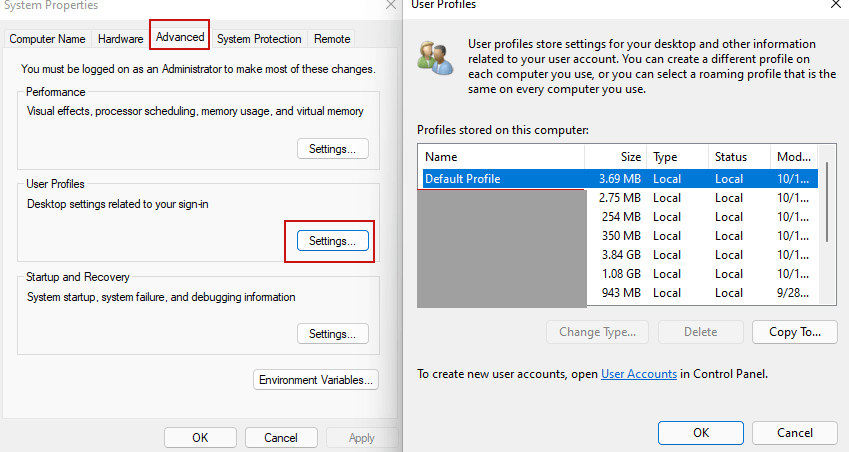This screenshot has width=849, height=452.
Task: Click the Apply button in System Properties
Action: (362, 437)
